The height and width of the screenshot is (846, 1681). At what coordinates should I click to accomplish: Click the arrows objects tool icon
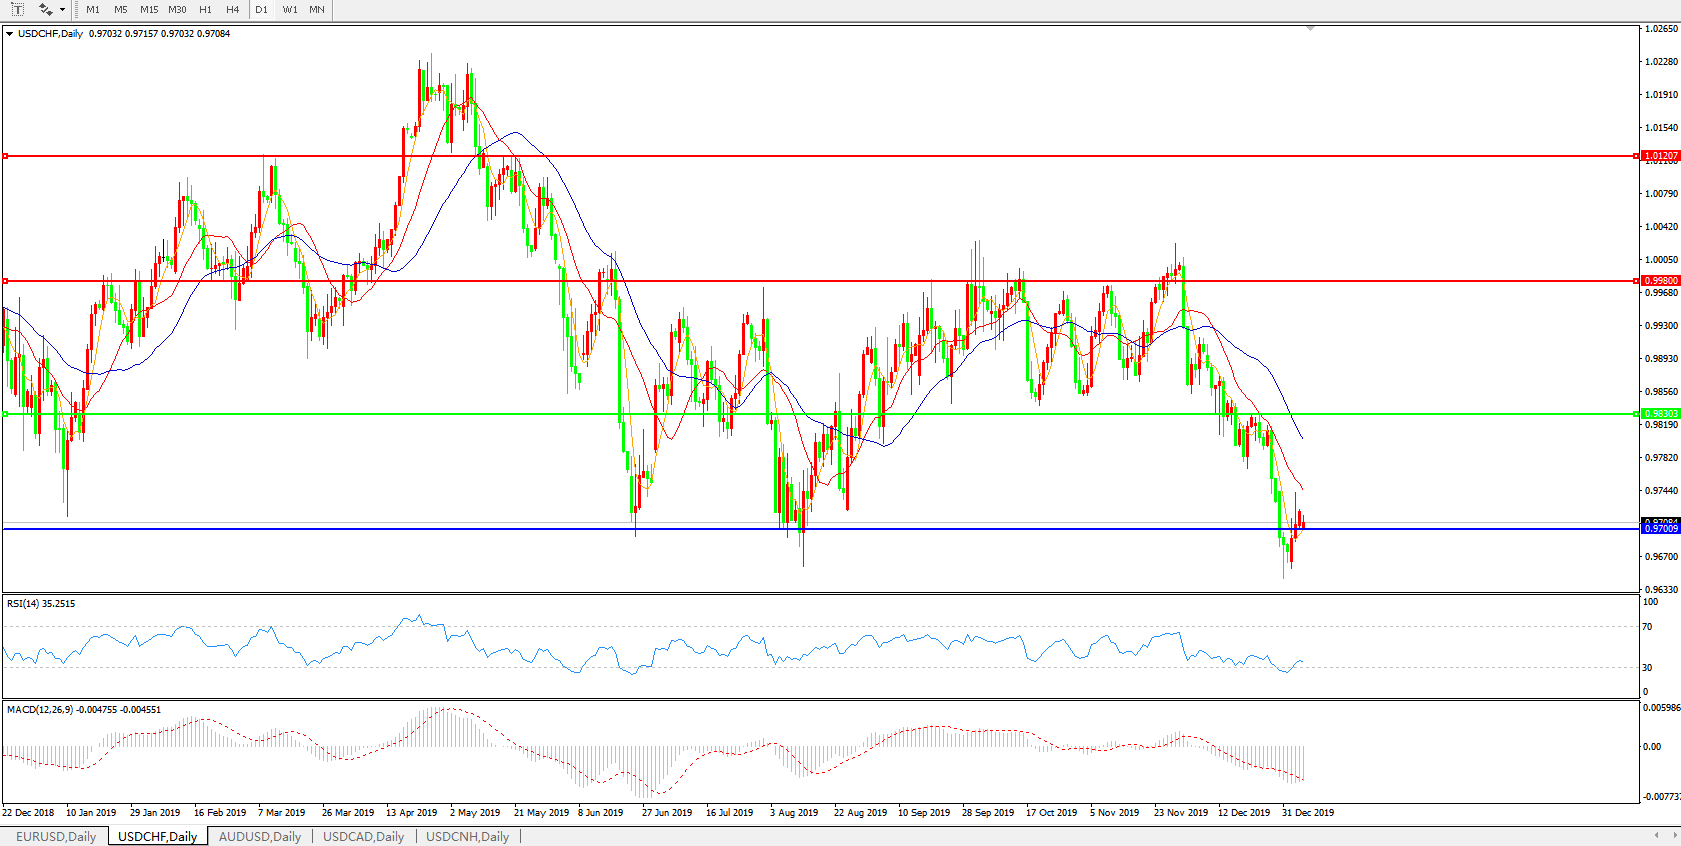[45, 9]
